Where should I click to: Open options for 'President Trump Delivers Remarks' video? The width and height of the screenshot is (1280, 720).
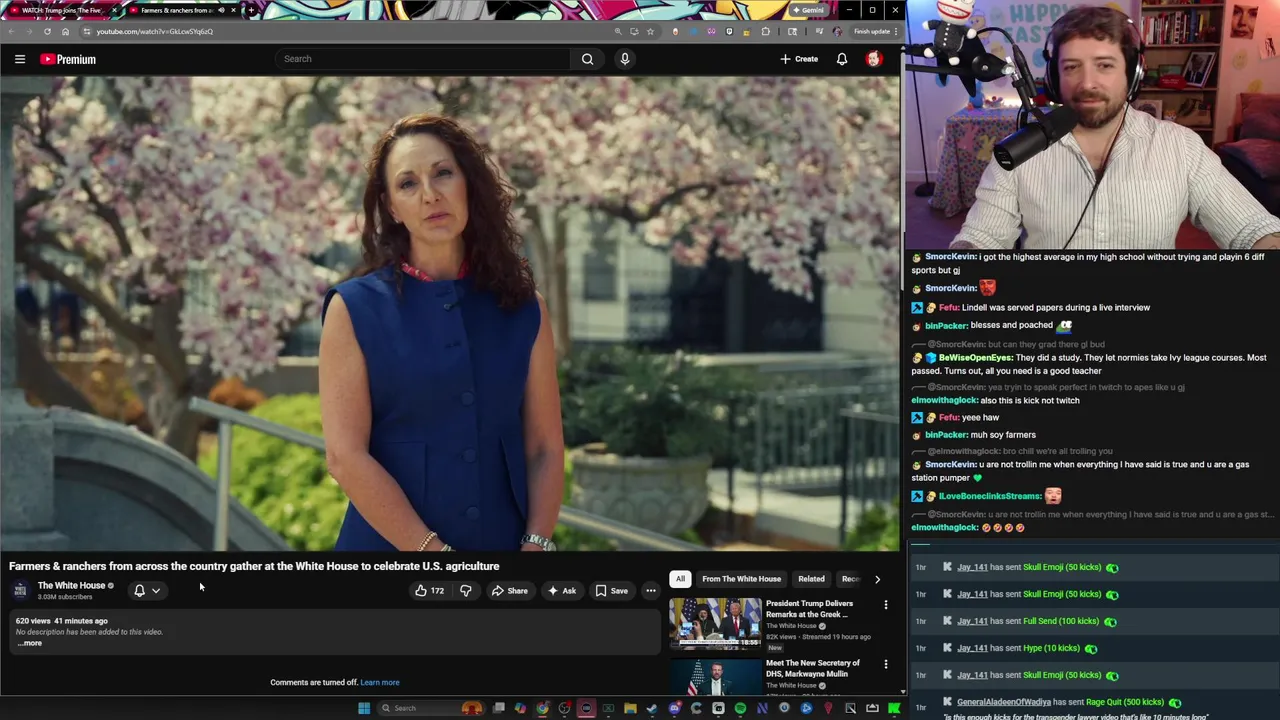pyautogui.click(x=885, y=605)
